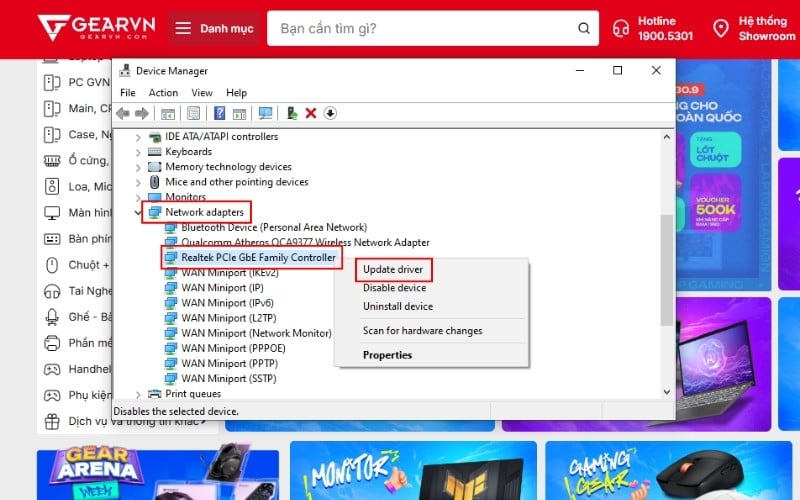
Task: Choose Properties from context menu
Action: [387, 355]
